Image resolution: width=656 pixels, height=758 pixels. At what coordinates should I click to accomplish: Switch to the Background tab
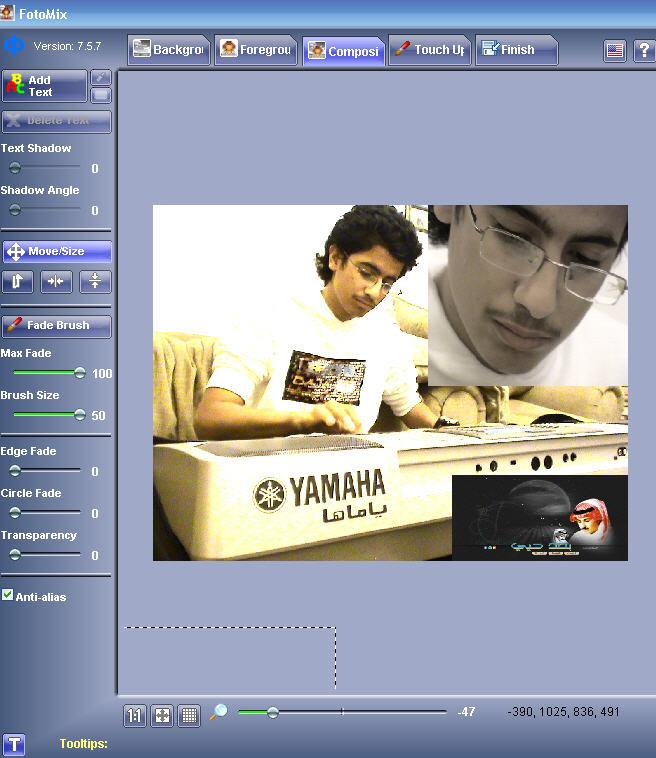coord(168,50)
